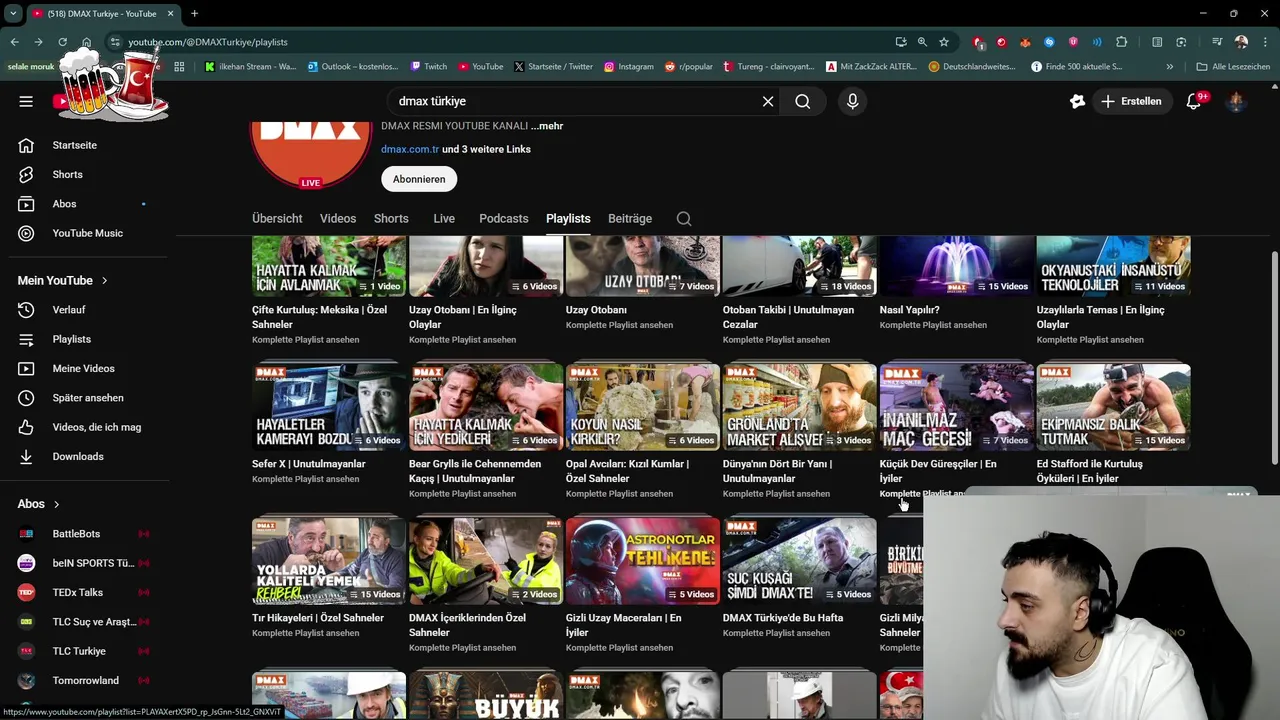Expand the Abos section chevron
1280x720 pixels.
[x=56, y=504]
